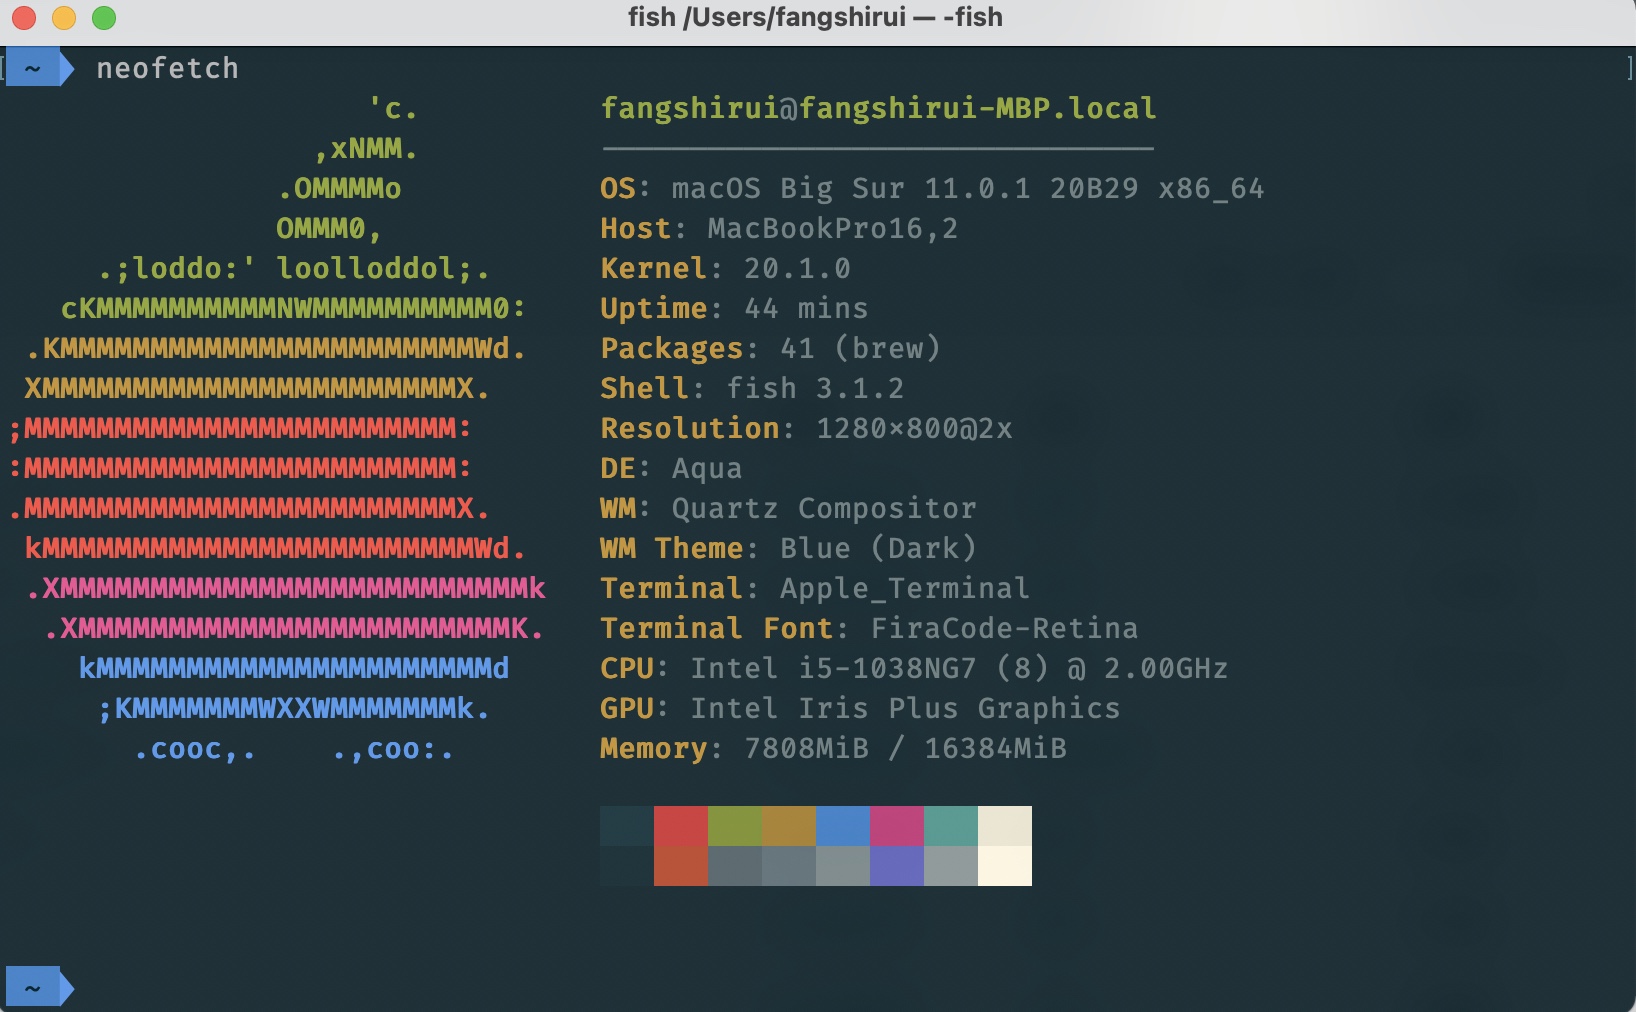
Task: Click the Memory value '7808MiB / 16384MiB'
Action: point(905,748)
